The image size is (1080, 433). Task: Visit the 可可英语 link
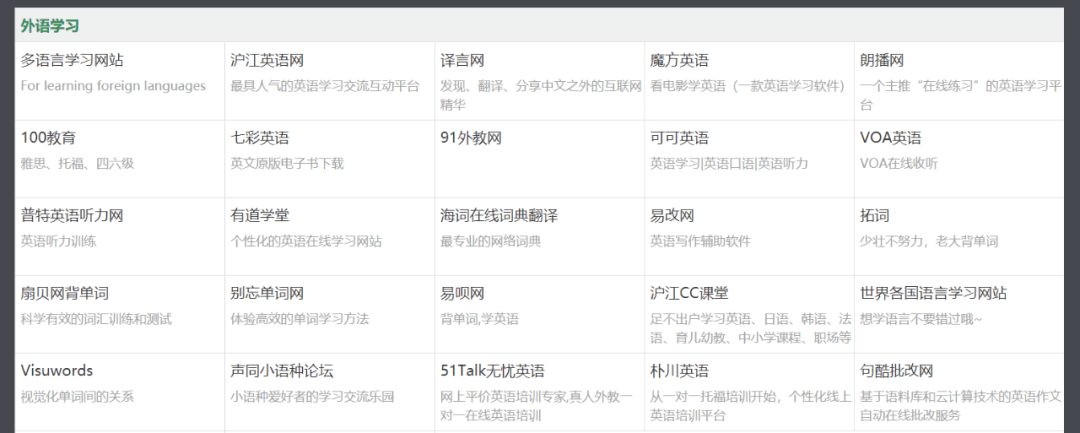click(679, 138)
